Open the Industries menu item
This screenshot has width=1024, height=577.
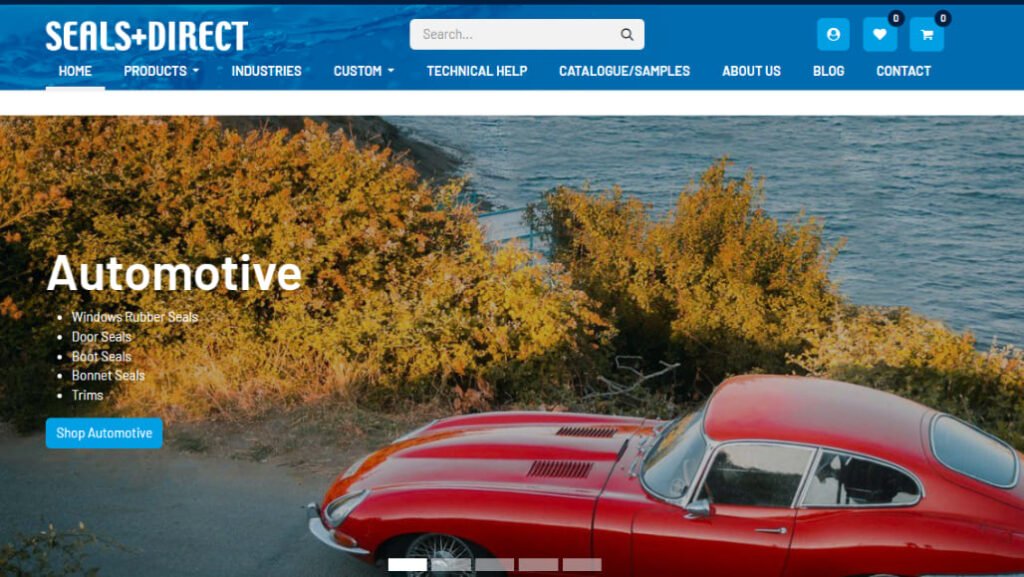[266, 71]
